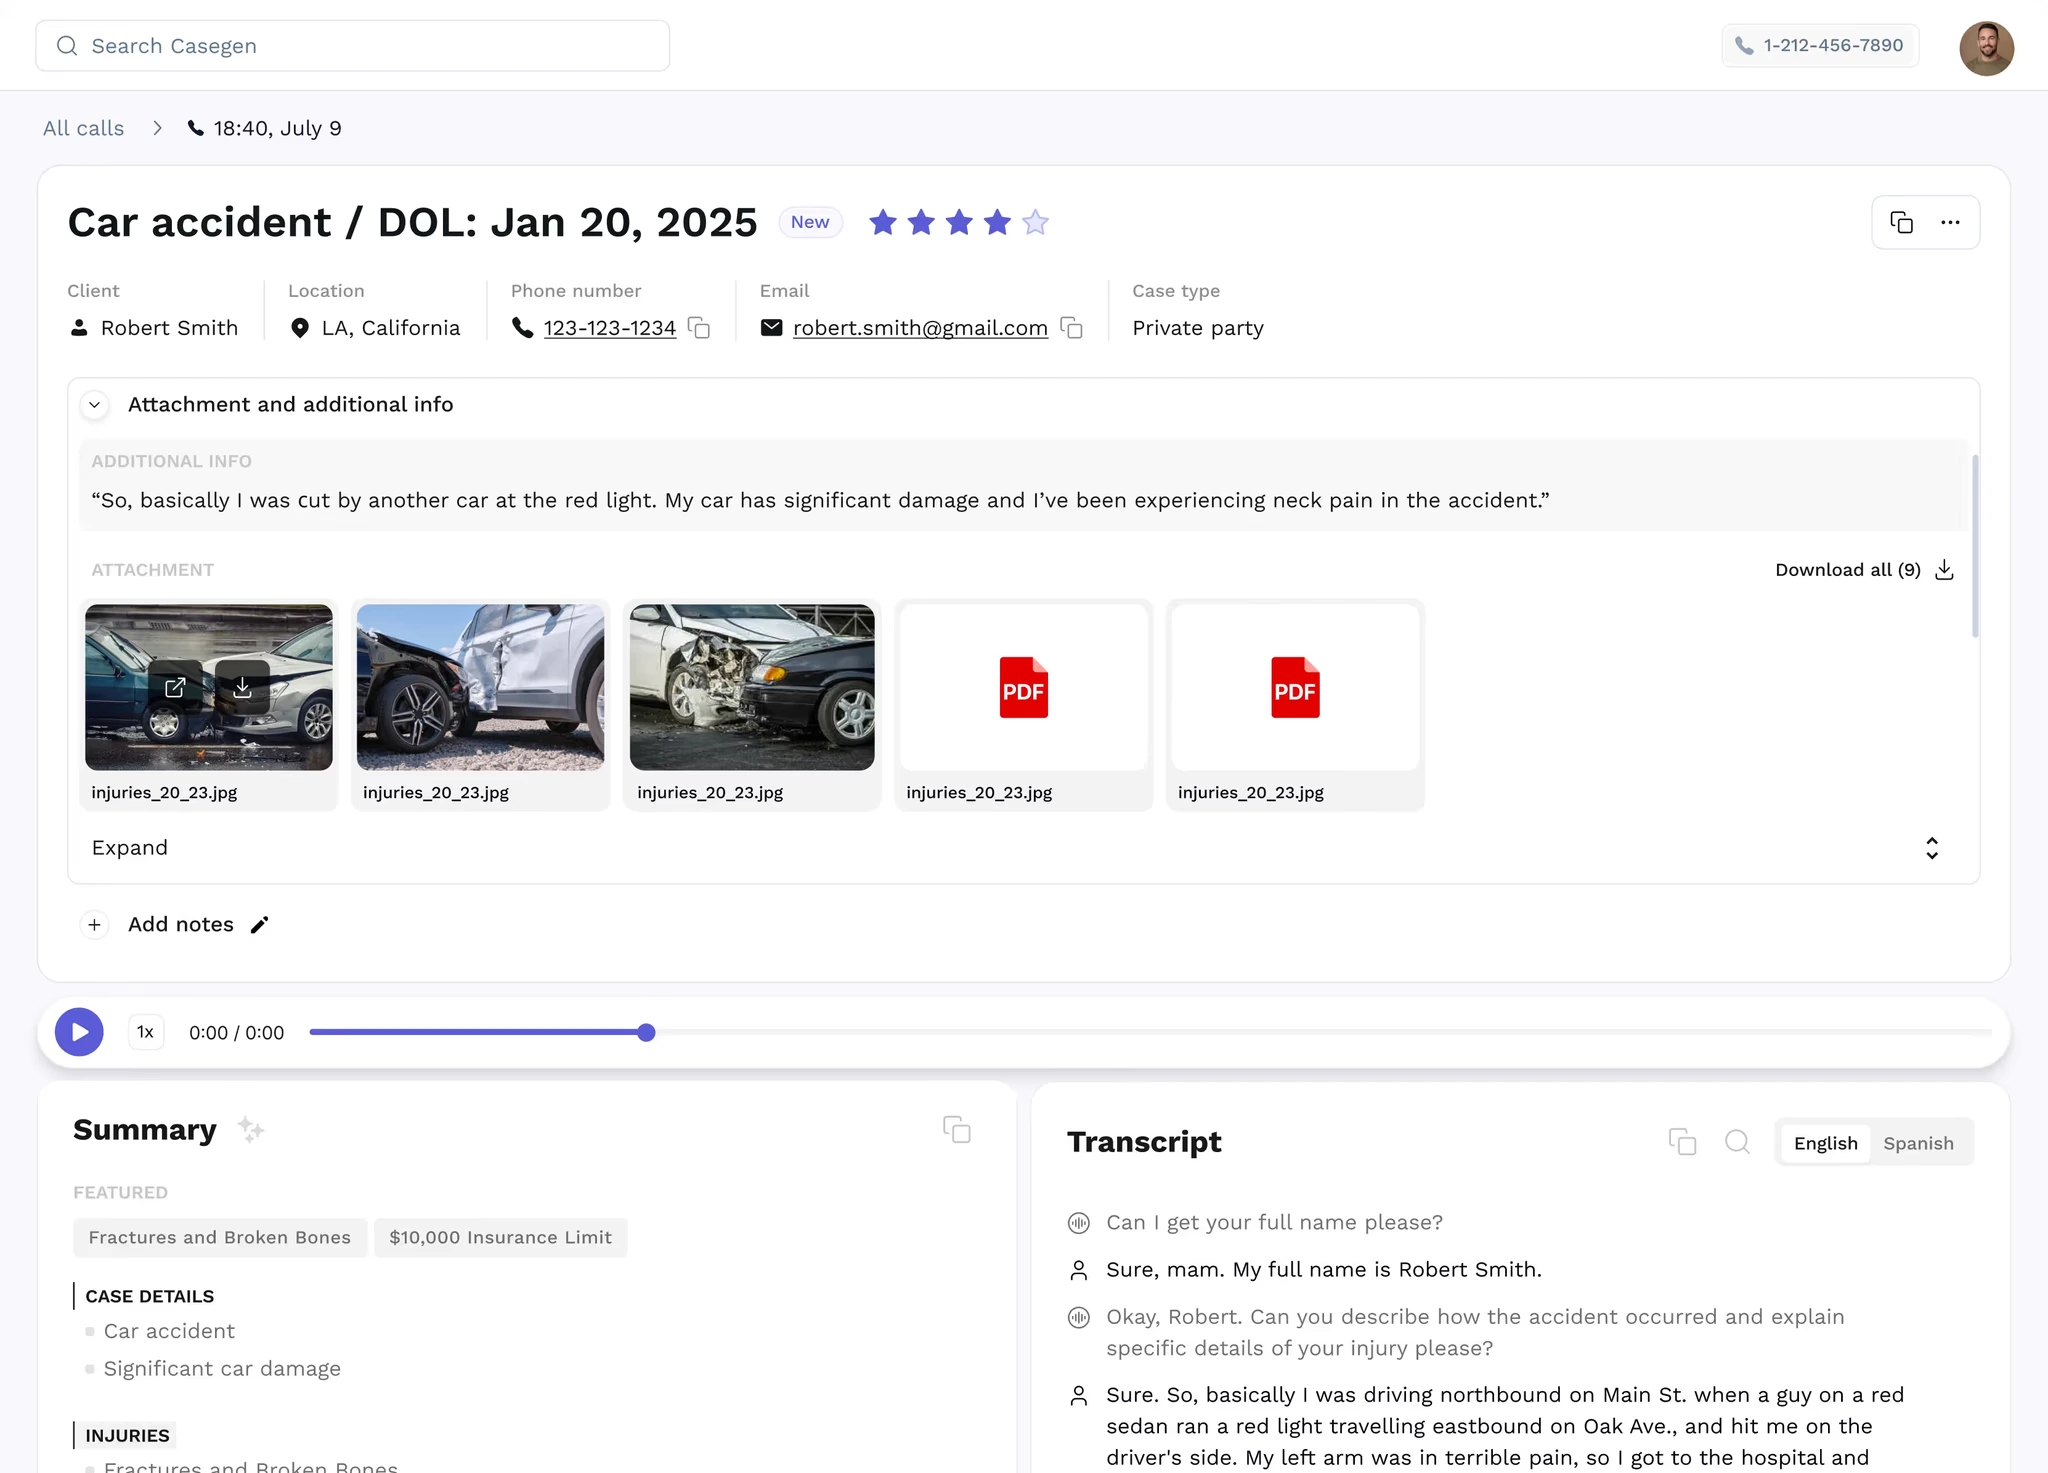Image resolution: width=2048 pixels, height=1473 pixels.
Task: Switch transcript language to Spanish
Action: 1917,1143
